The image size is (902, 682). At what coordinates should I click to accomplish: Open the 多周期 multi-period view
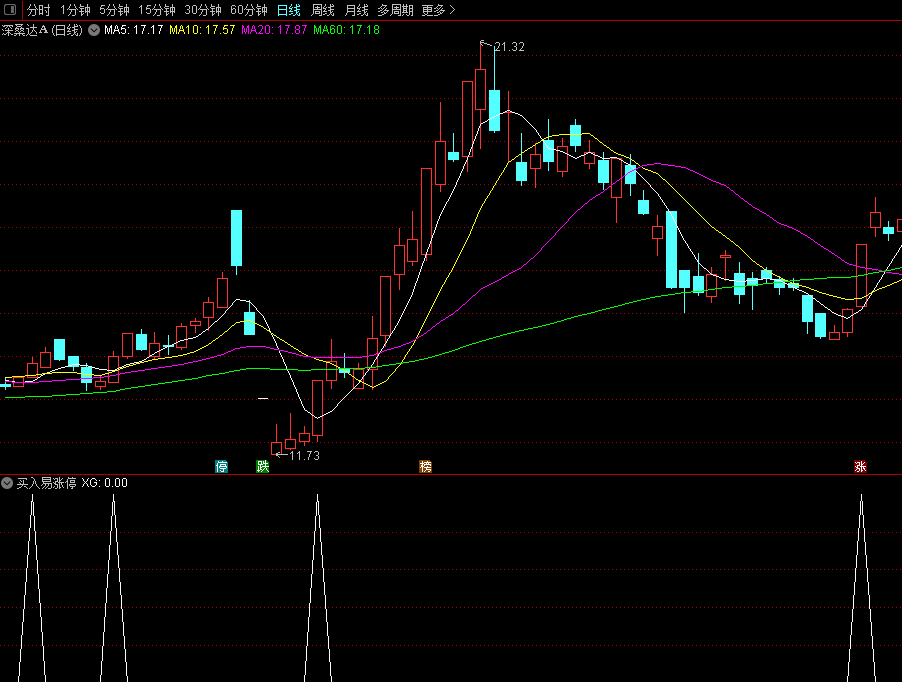[x=395, y=10]
